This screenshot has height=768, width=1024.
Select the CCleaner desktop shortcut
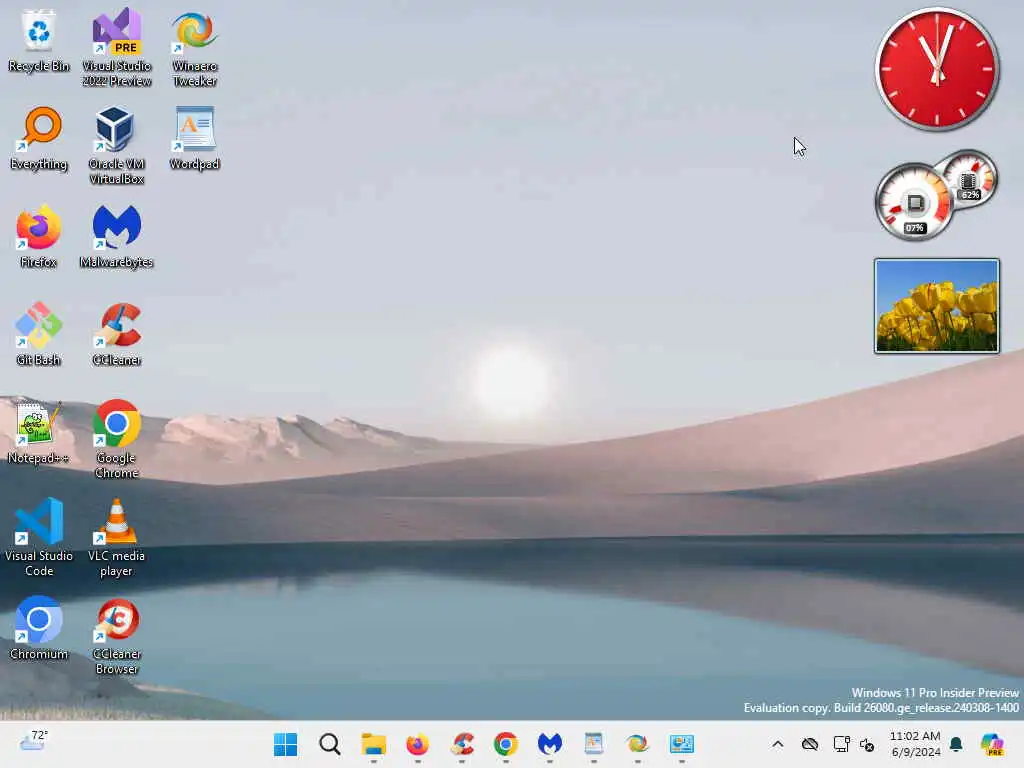point(116,334)
